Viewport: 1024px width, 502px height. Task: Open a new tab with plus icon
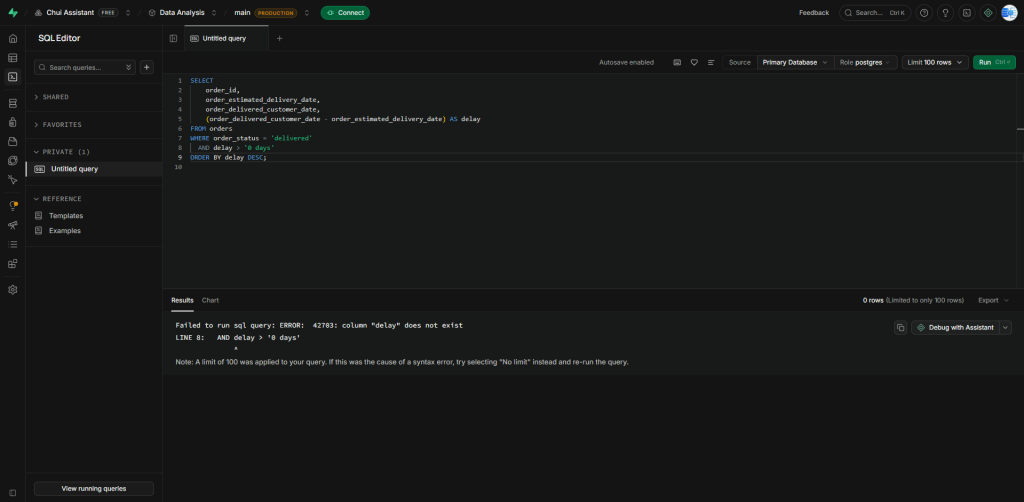pos(280,39)
